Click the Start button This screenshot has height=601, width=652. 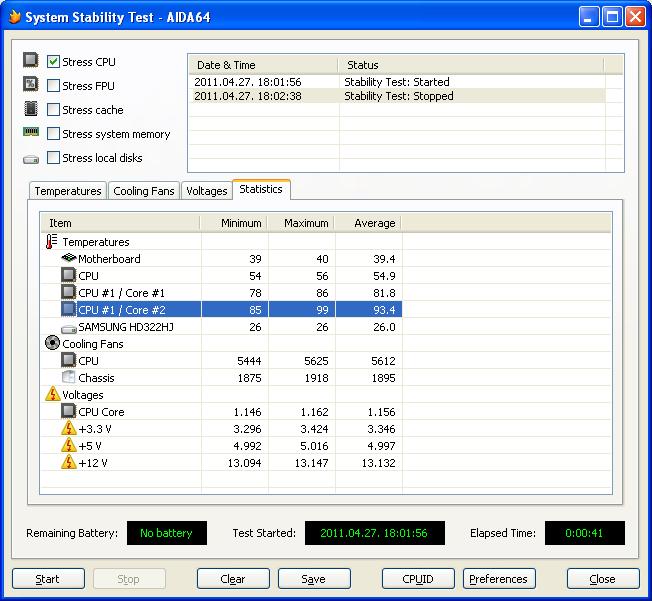(x=48, y=579)
